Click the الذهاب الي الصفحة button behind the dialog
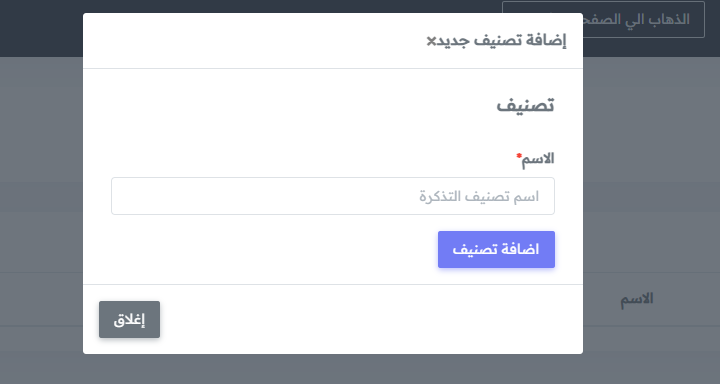Screen dimensions: 720x384 644,19
